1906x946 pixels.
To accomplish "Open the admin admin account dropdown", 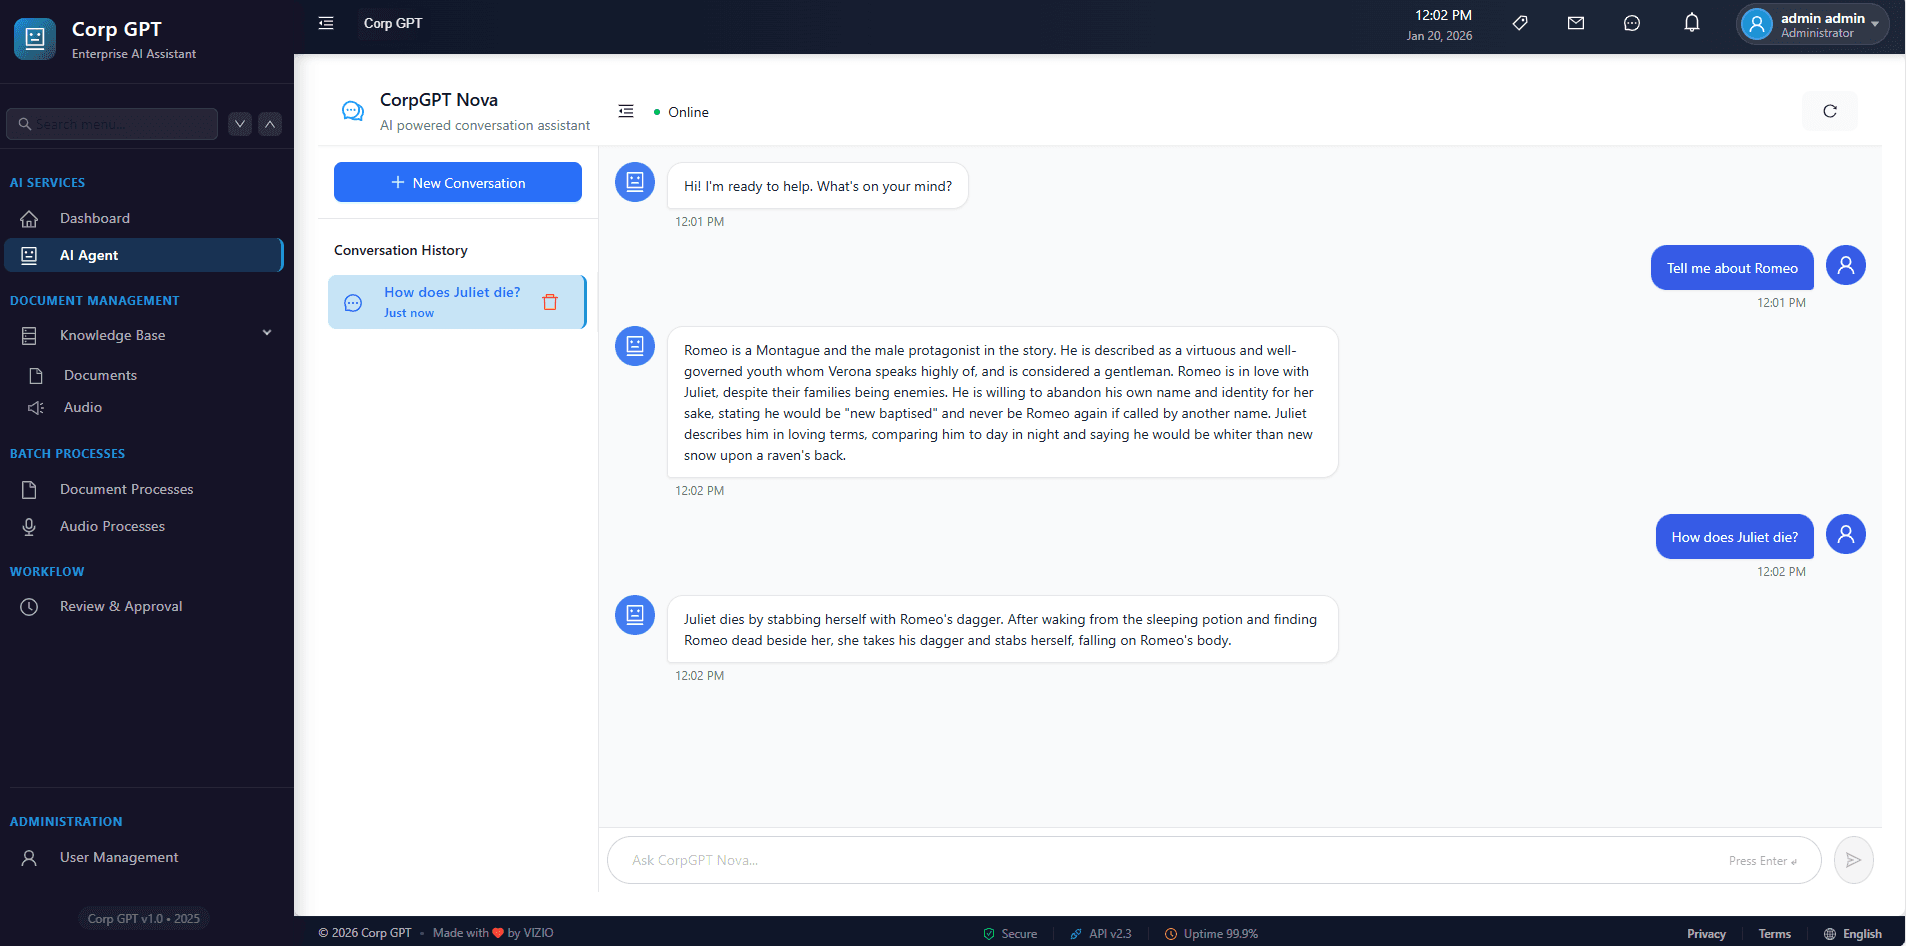I will [1810, 25].
